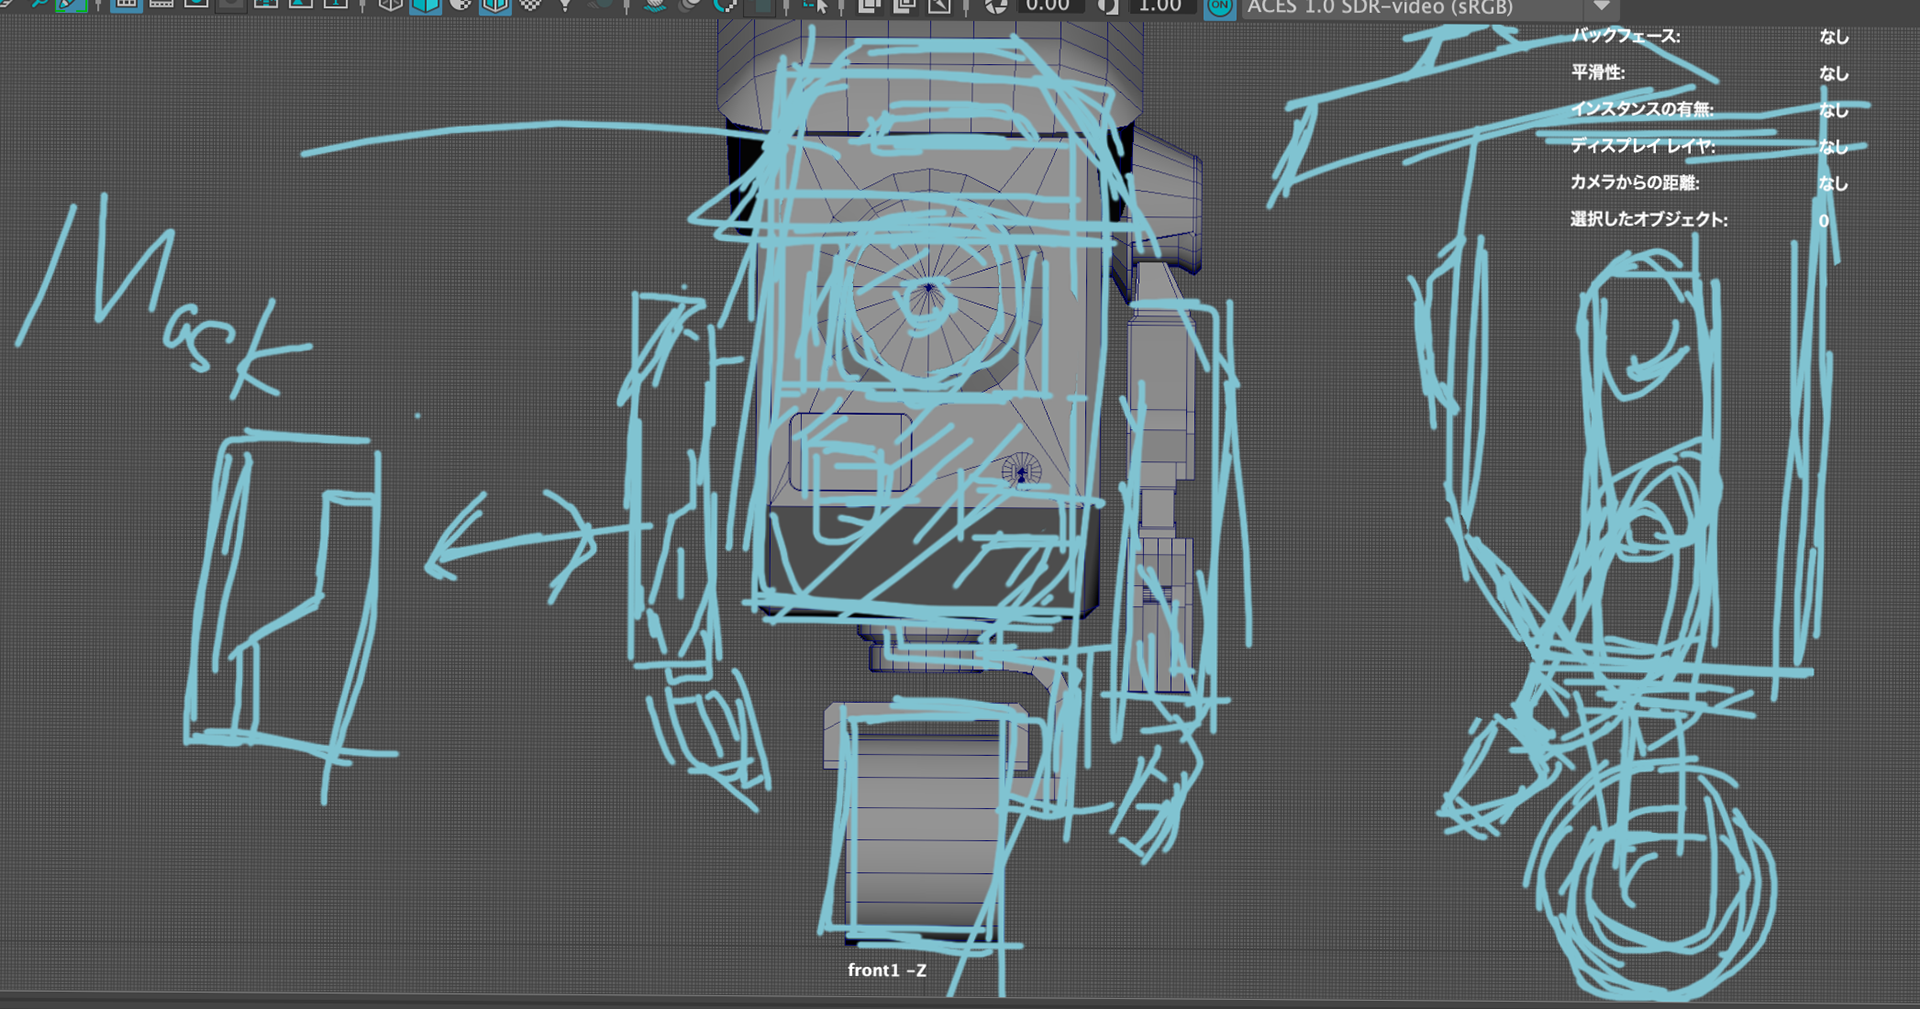Click the gamma reset icon

(x=1108, y=5)
